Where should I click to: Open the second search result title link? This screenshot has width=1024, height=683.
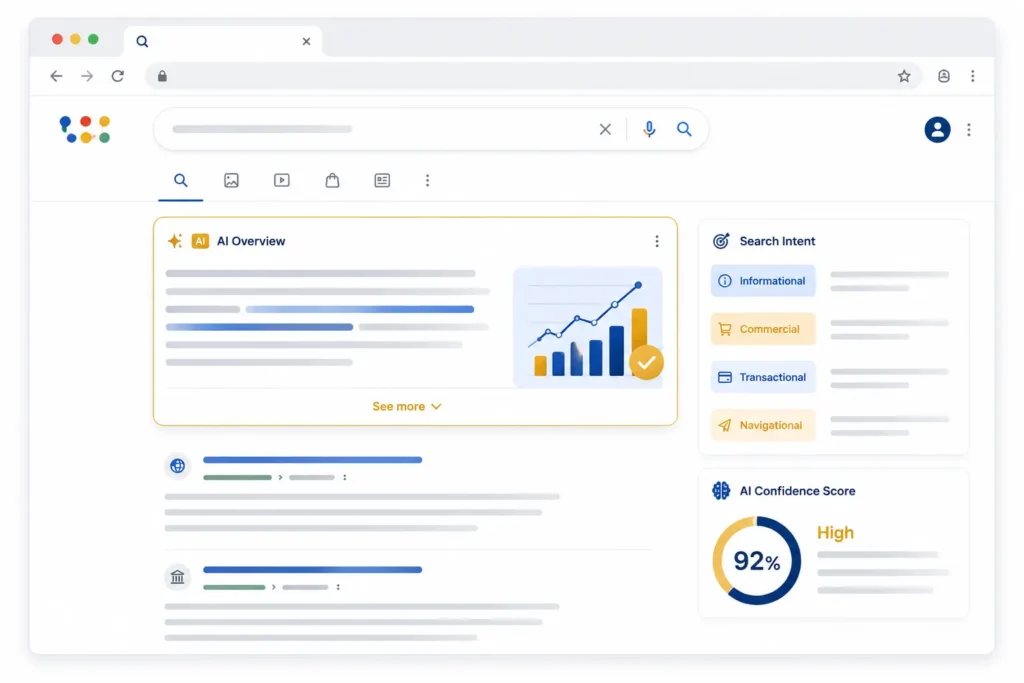click(x=312, y=570)
